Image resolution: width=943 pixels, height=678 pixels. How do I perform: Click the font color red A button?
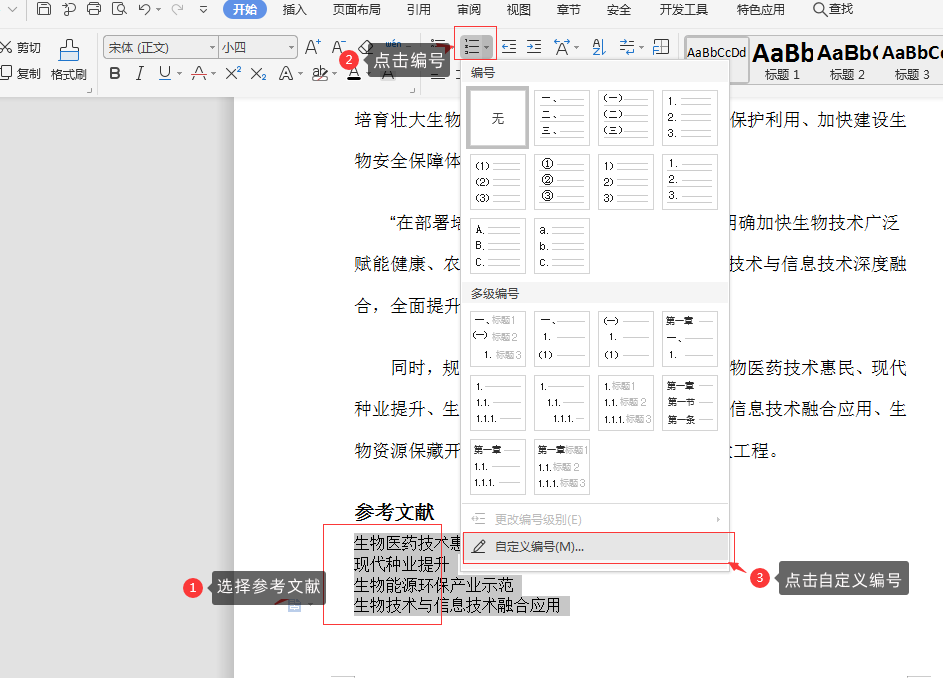(354, 74)
